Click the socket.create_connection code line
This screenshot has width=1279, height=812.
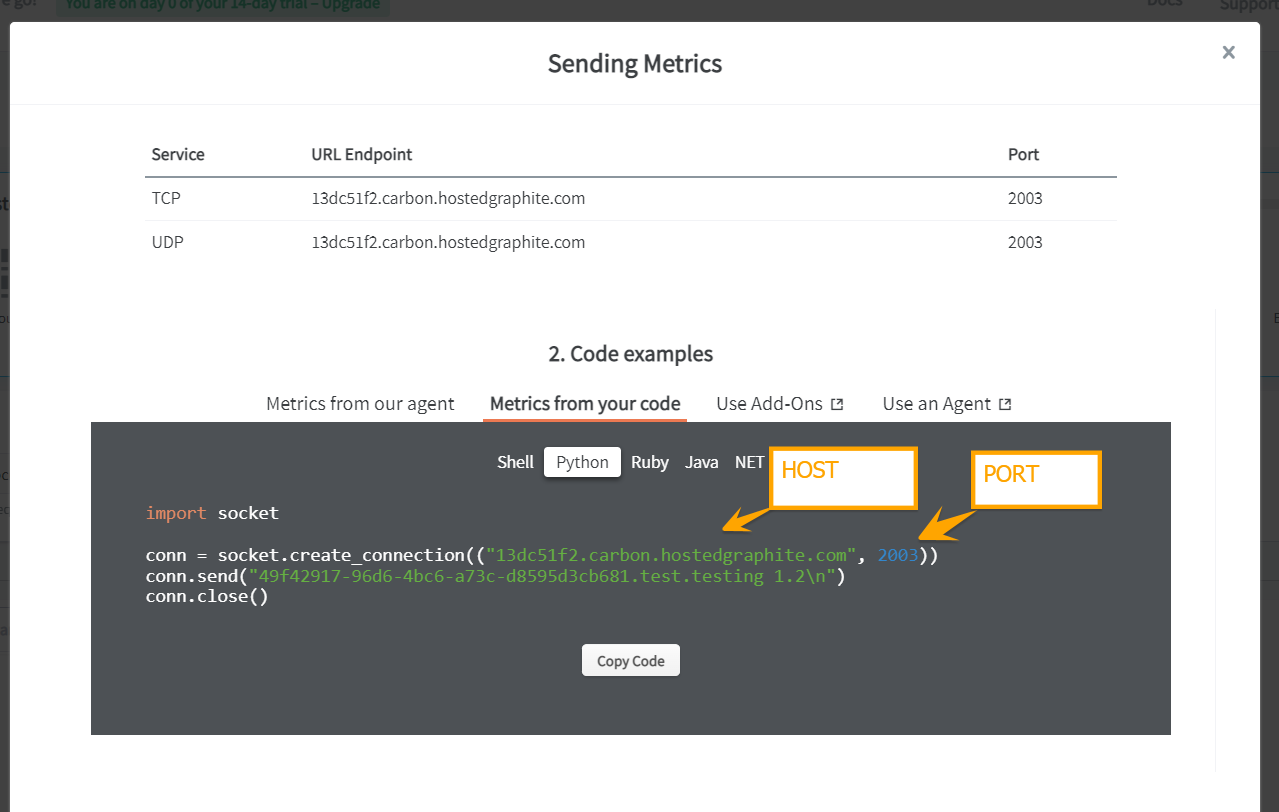542,555
